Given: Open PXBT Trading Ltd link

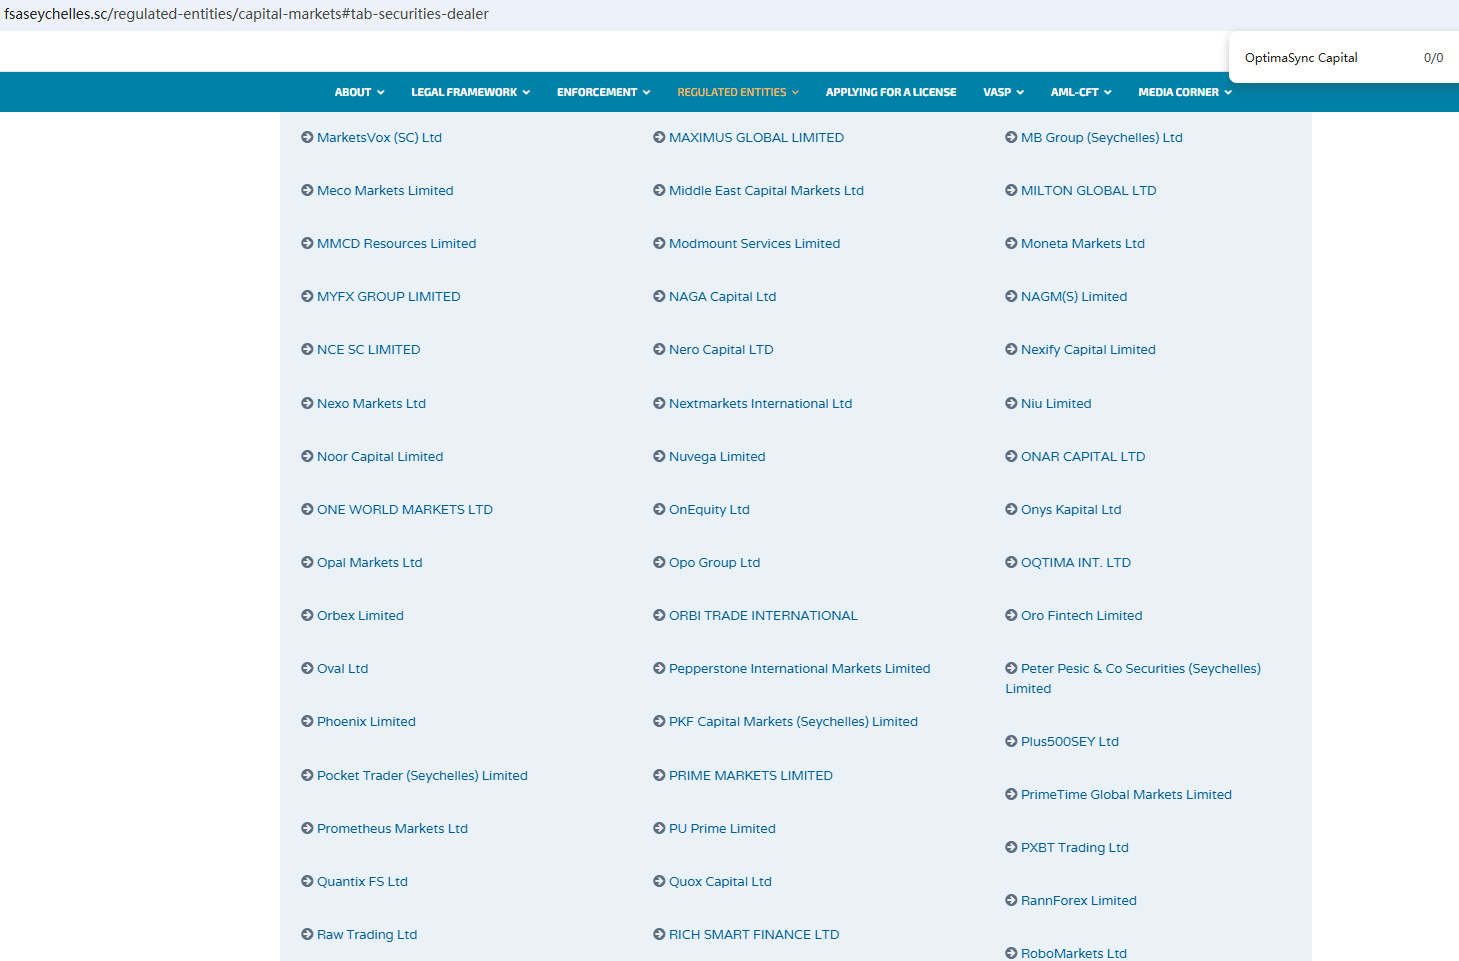Looking at the screenshot, I should (x=1075, y=847).
